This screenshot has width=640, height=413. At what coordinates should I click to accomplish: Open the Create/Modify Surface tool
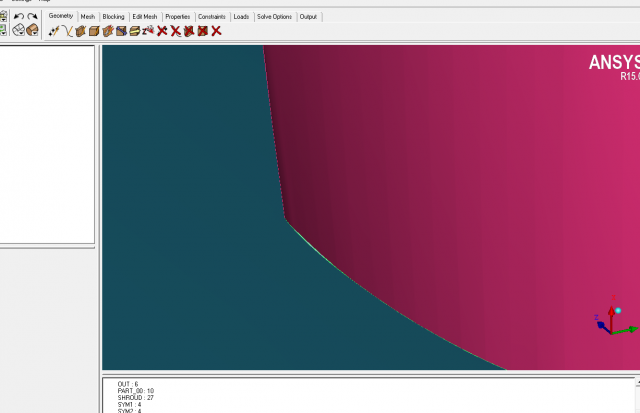(81, 31)
